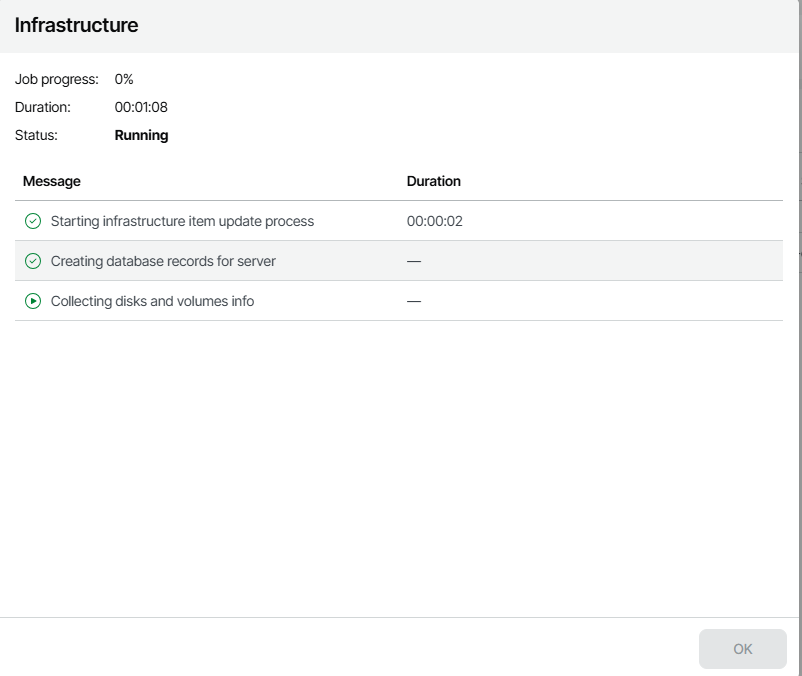802x676 pixels.
Task: Click the 00:00:02 duration cell
Action: click(x=435, y=221)
